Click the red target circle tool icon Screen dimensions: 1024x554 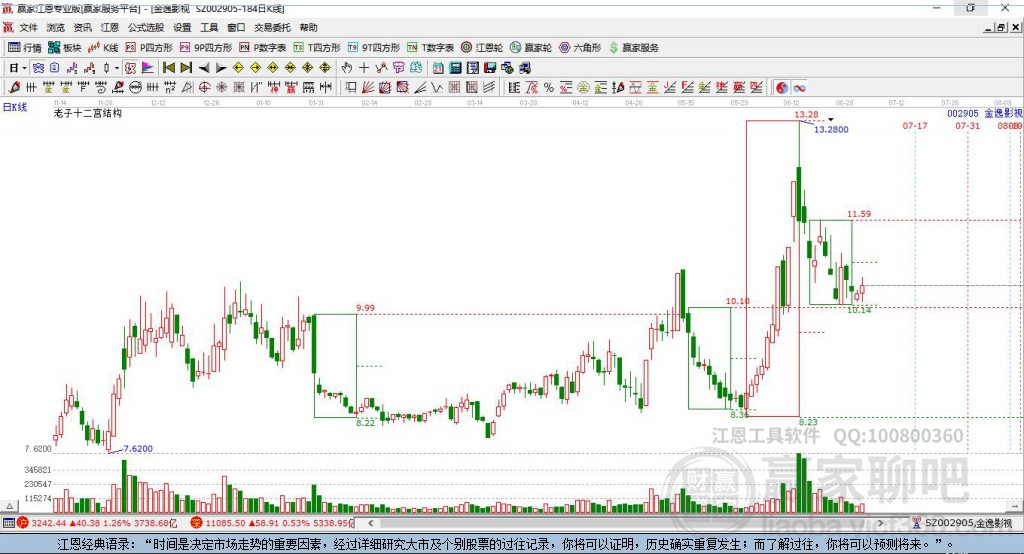(x=204, y=88)
